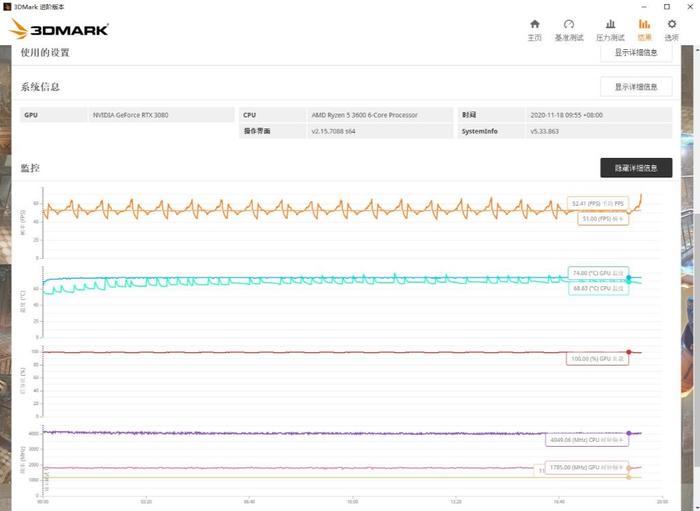Viewport: 700px width, 511px height.
Task: Click the SystemInfo label cell
Action: [x=491, y=131]
